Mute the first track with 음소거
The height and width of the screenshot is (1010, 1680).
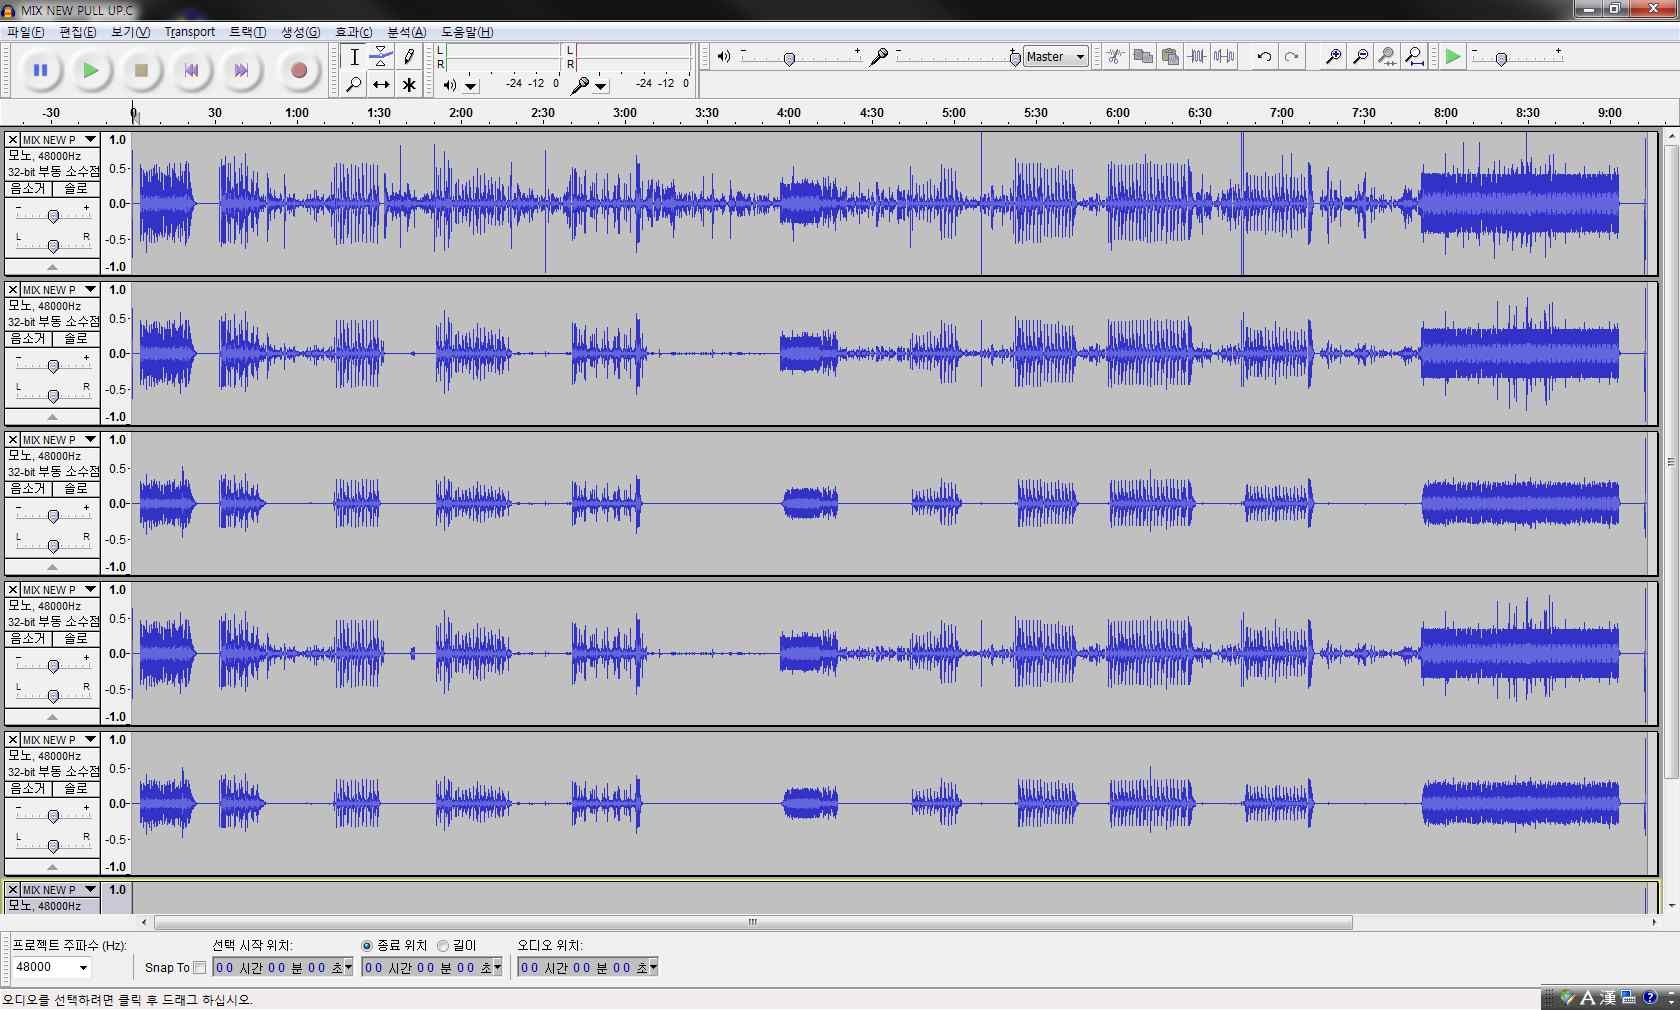(x=28, y=189)
